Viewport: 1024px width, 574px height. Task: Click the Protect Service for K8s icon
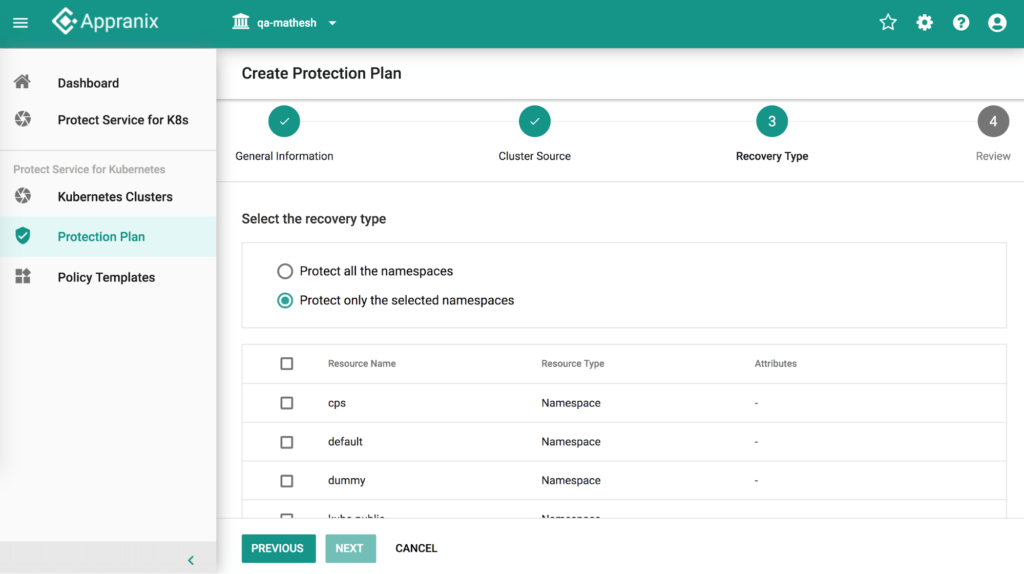pos(23,119)
